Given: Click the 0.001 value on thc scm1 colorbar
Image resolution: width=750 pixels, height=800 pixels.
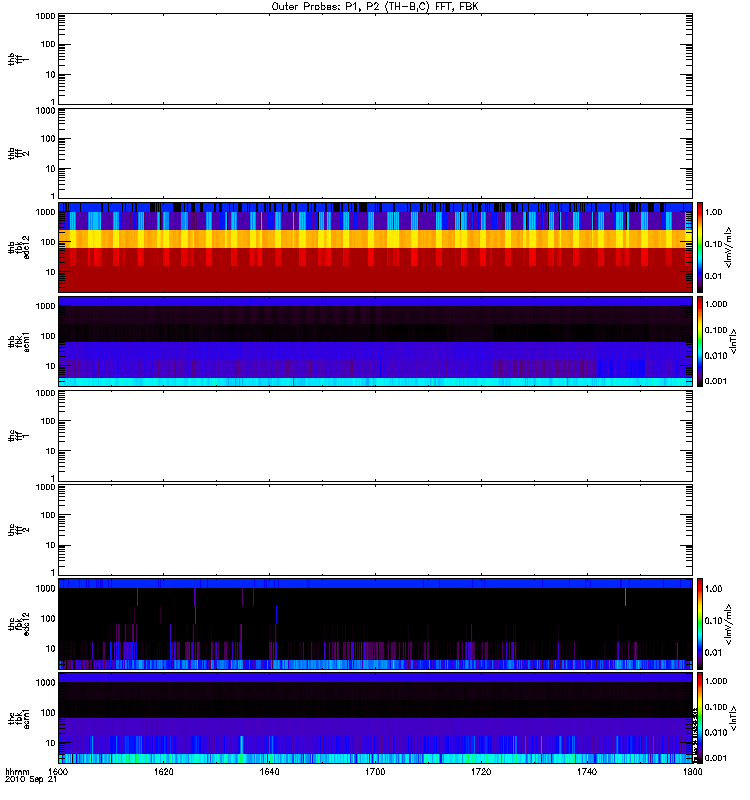Looking at the screenshot, I should 716,758.
